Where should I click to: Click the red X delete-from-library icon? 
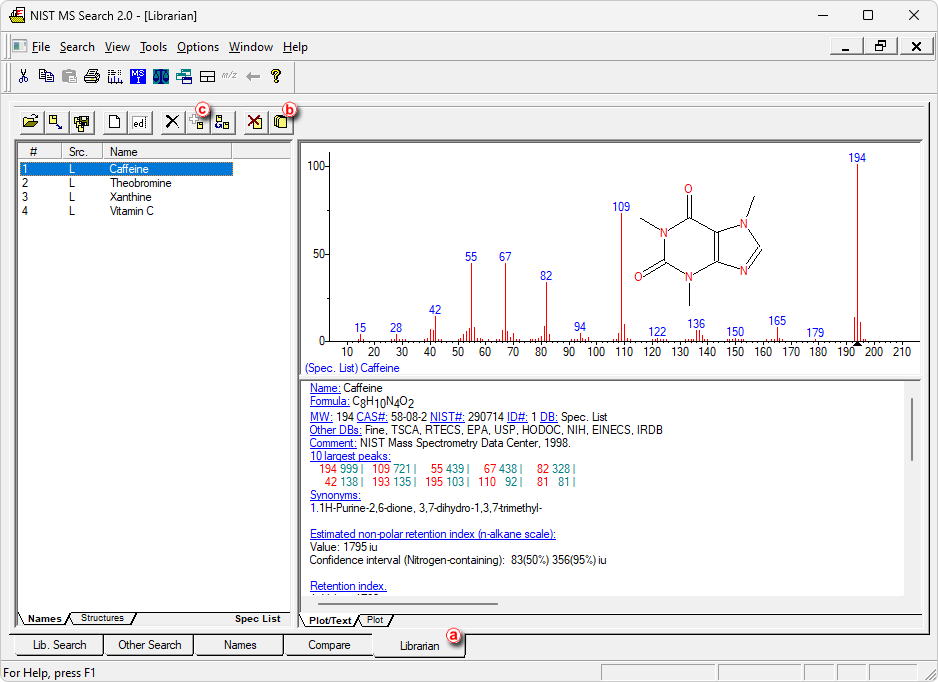coord(255,122)
